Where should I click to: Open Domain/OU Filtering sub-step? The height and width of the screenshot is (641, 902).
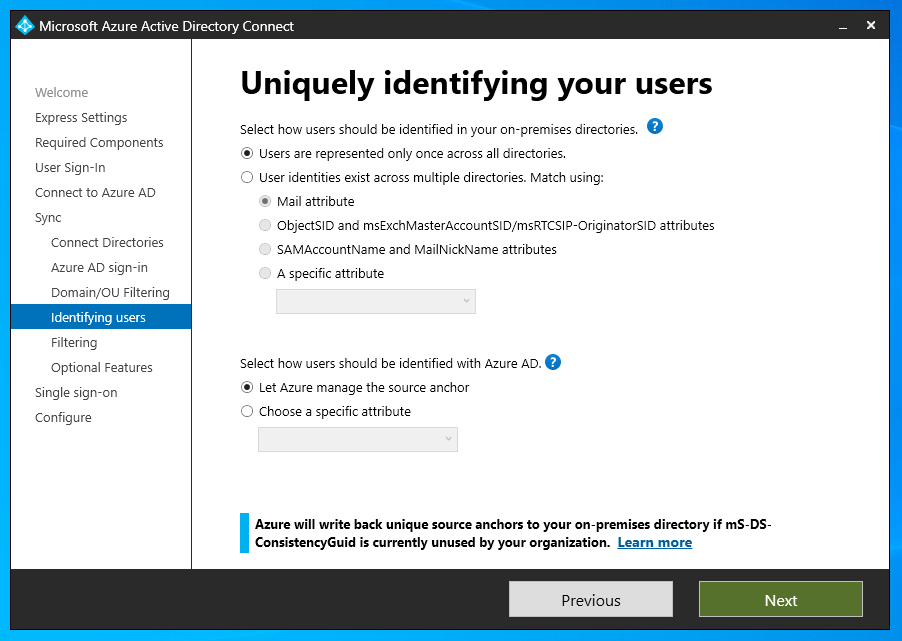click(110, 292)
